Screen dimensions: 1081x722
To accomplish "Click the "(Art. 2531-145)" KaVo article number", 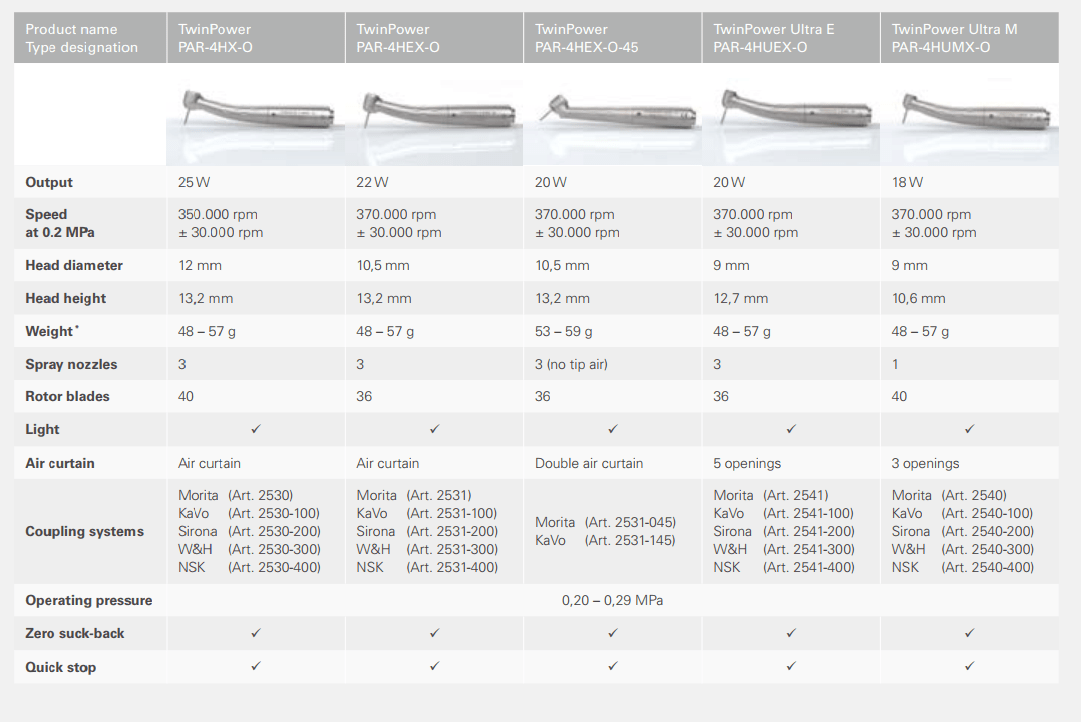I will pyautogui.click(x=630, y=541).
